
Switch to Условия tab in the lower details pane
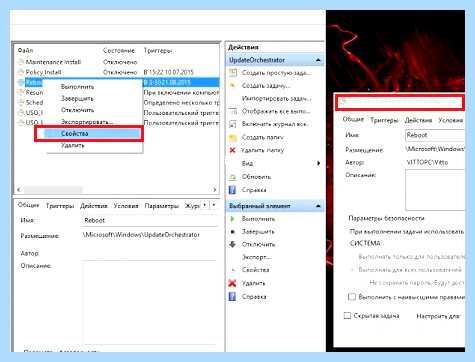(126, 206)
